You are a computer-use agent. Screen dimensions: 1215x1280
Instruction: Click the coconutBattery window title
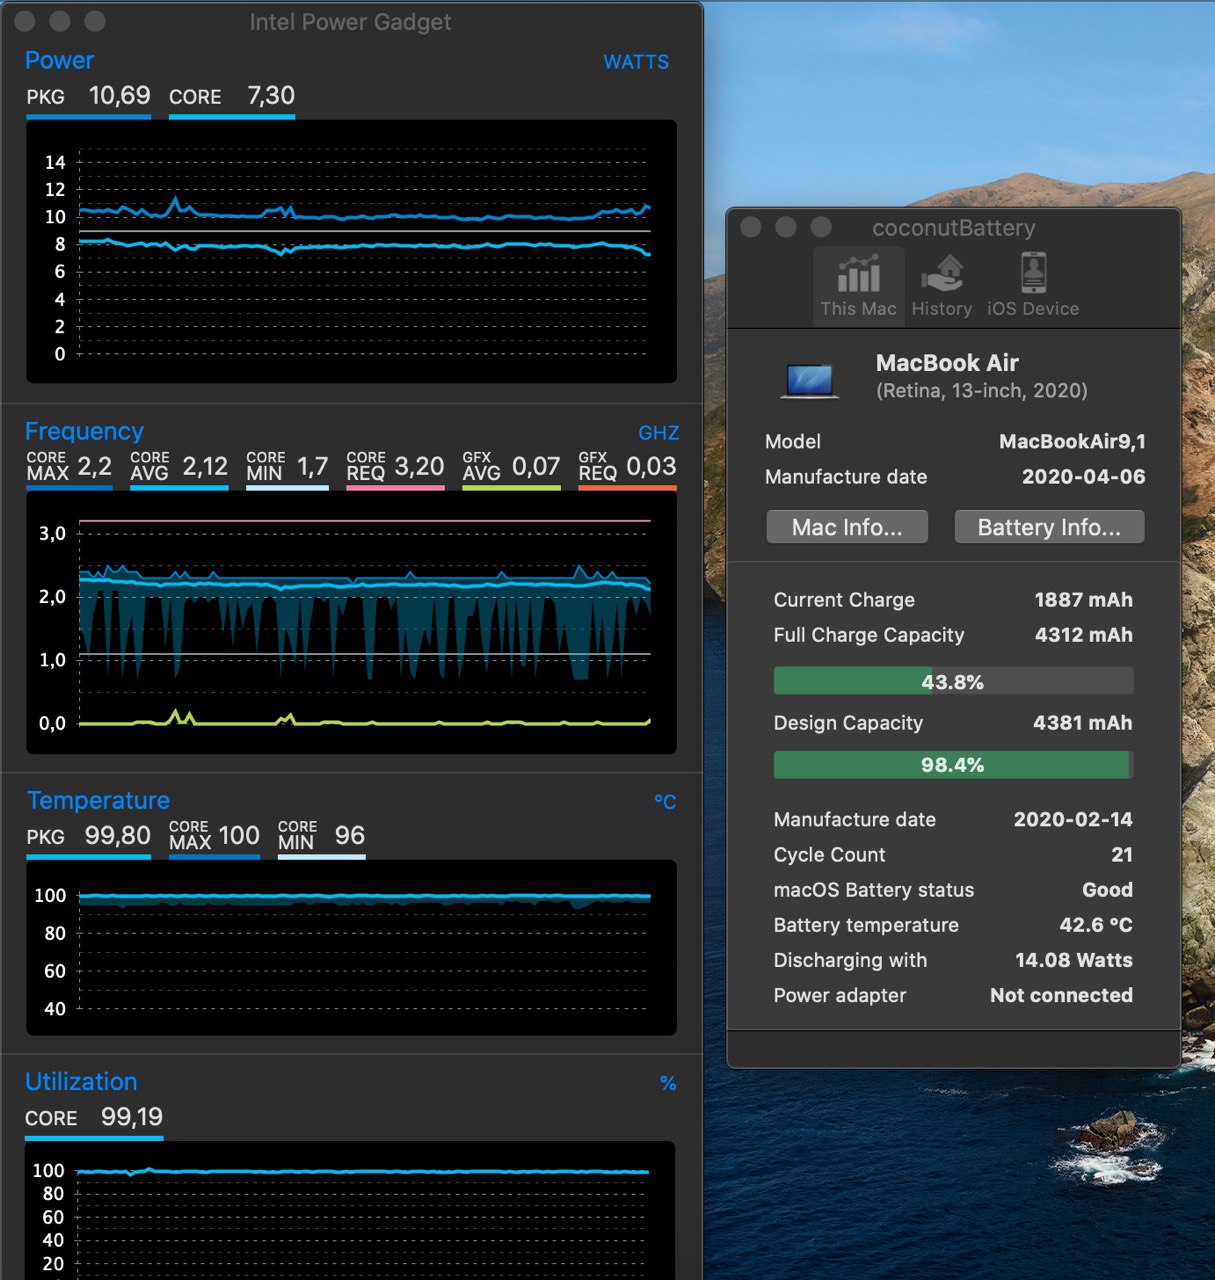point(953,228)
